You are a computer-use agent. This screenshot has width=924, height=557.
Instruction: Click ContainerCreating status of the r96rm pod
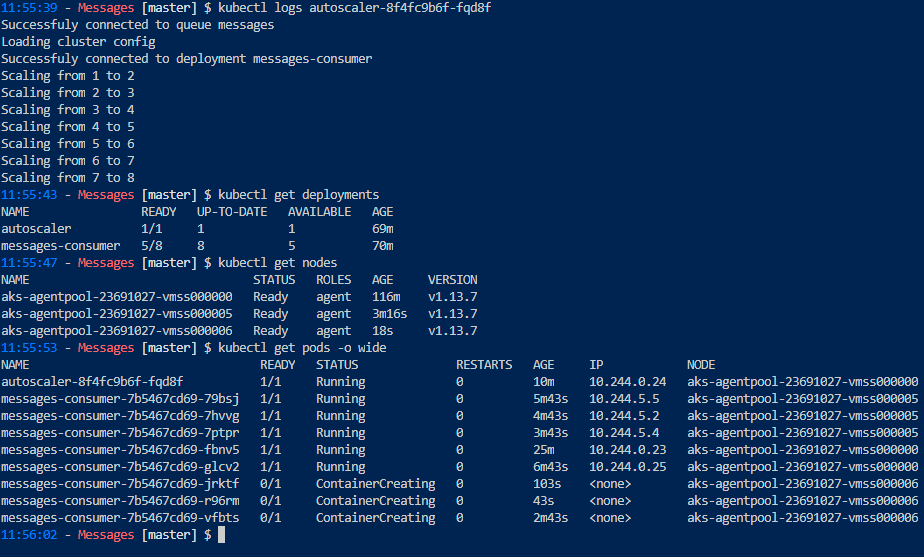[x=375, y=501]
